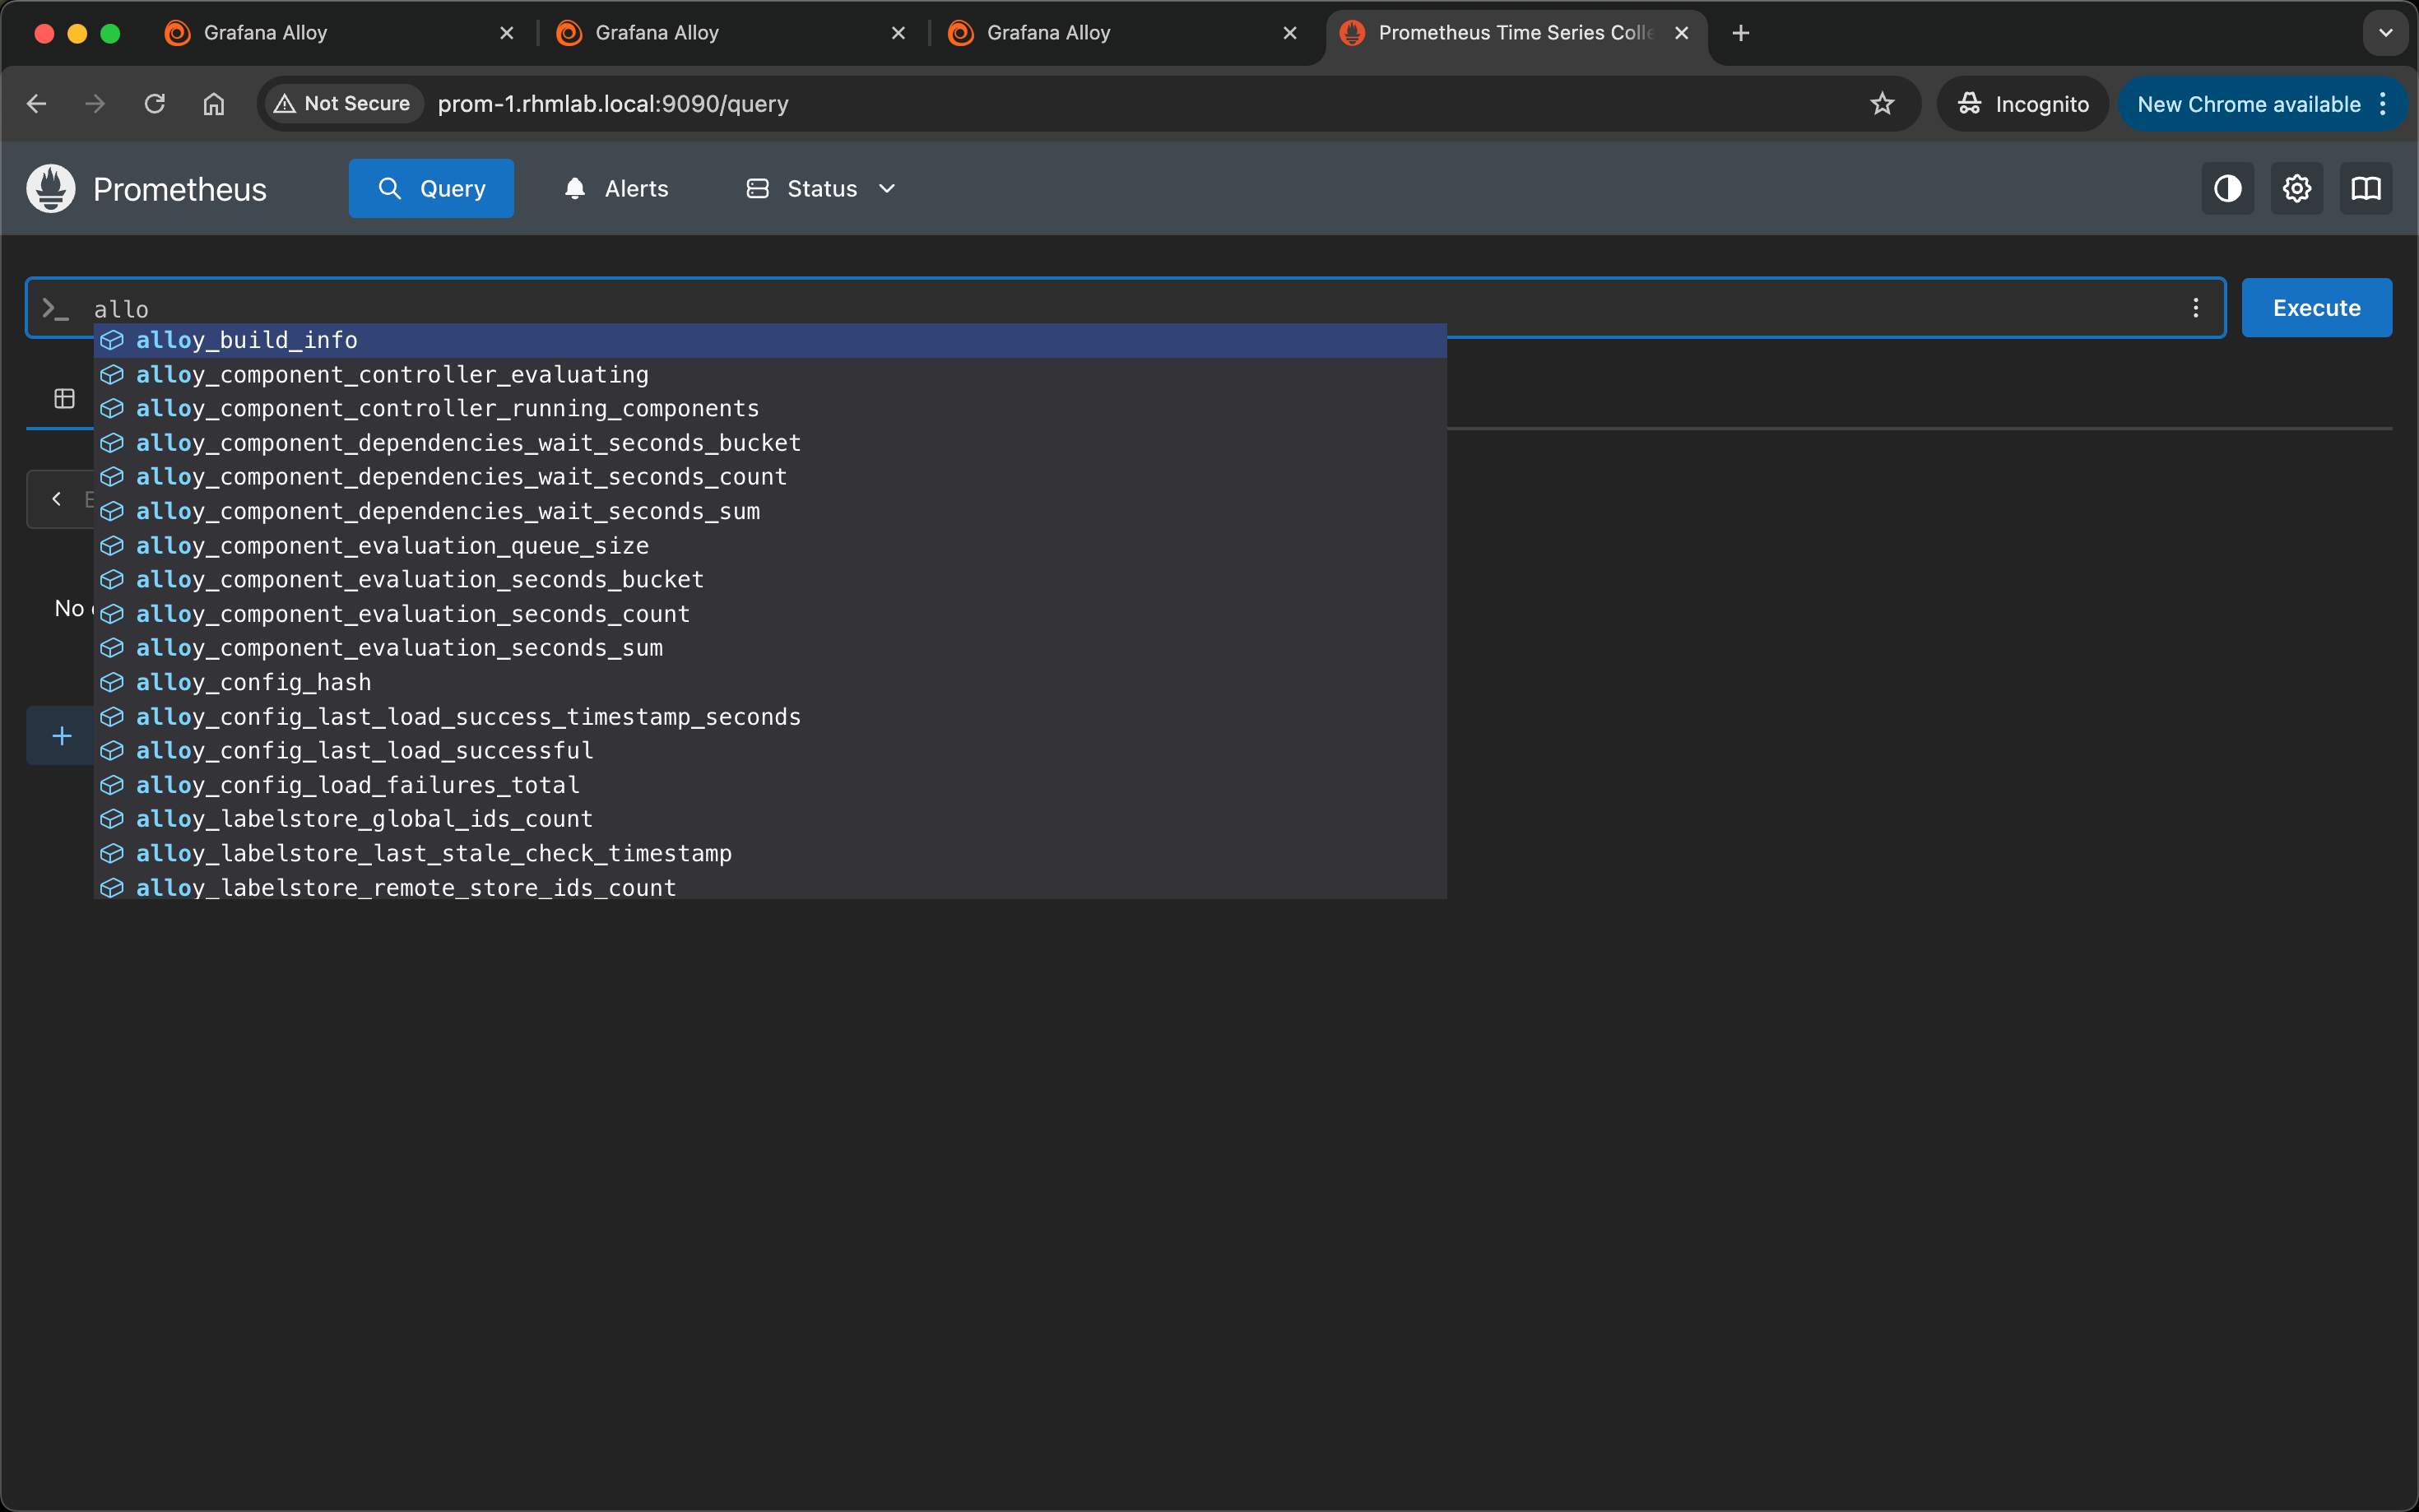Select alloy_labelstore_last_stale_check_timestamp
This screenshot has width=2419, height=1512.
770,853
